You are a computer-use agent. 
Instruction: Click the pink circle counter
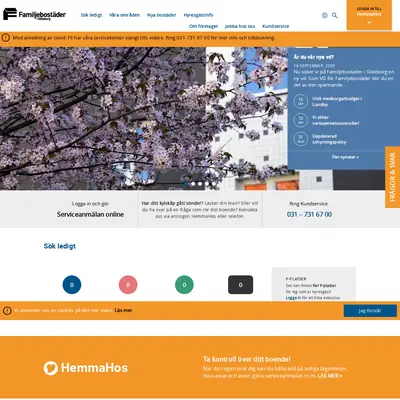tap(128, 285)
